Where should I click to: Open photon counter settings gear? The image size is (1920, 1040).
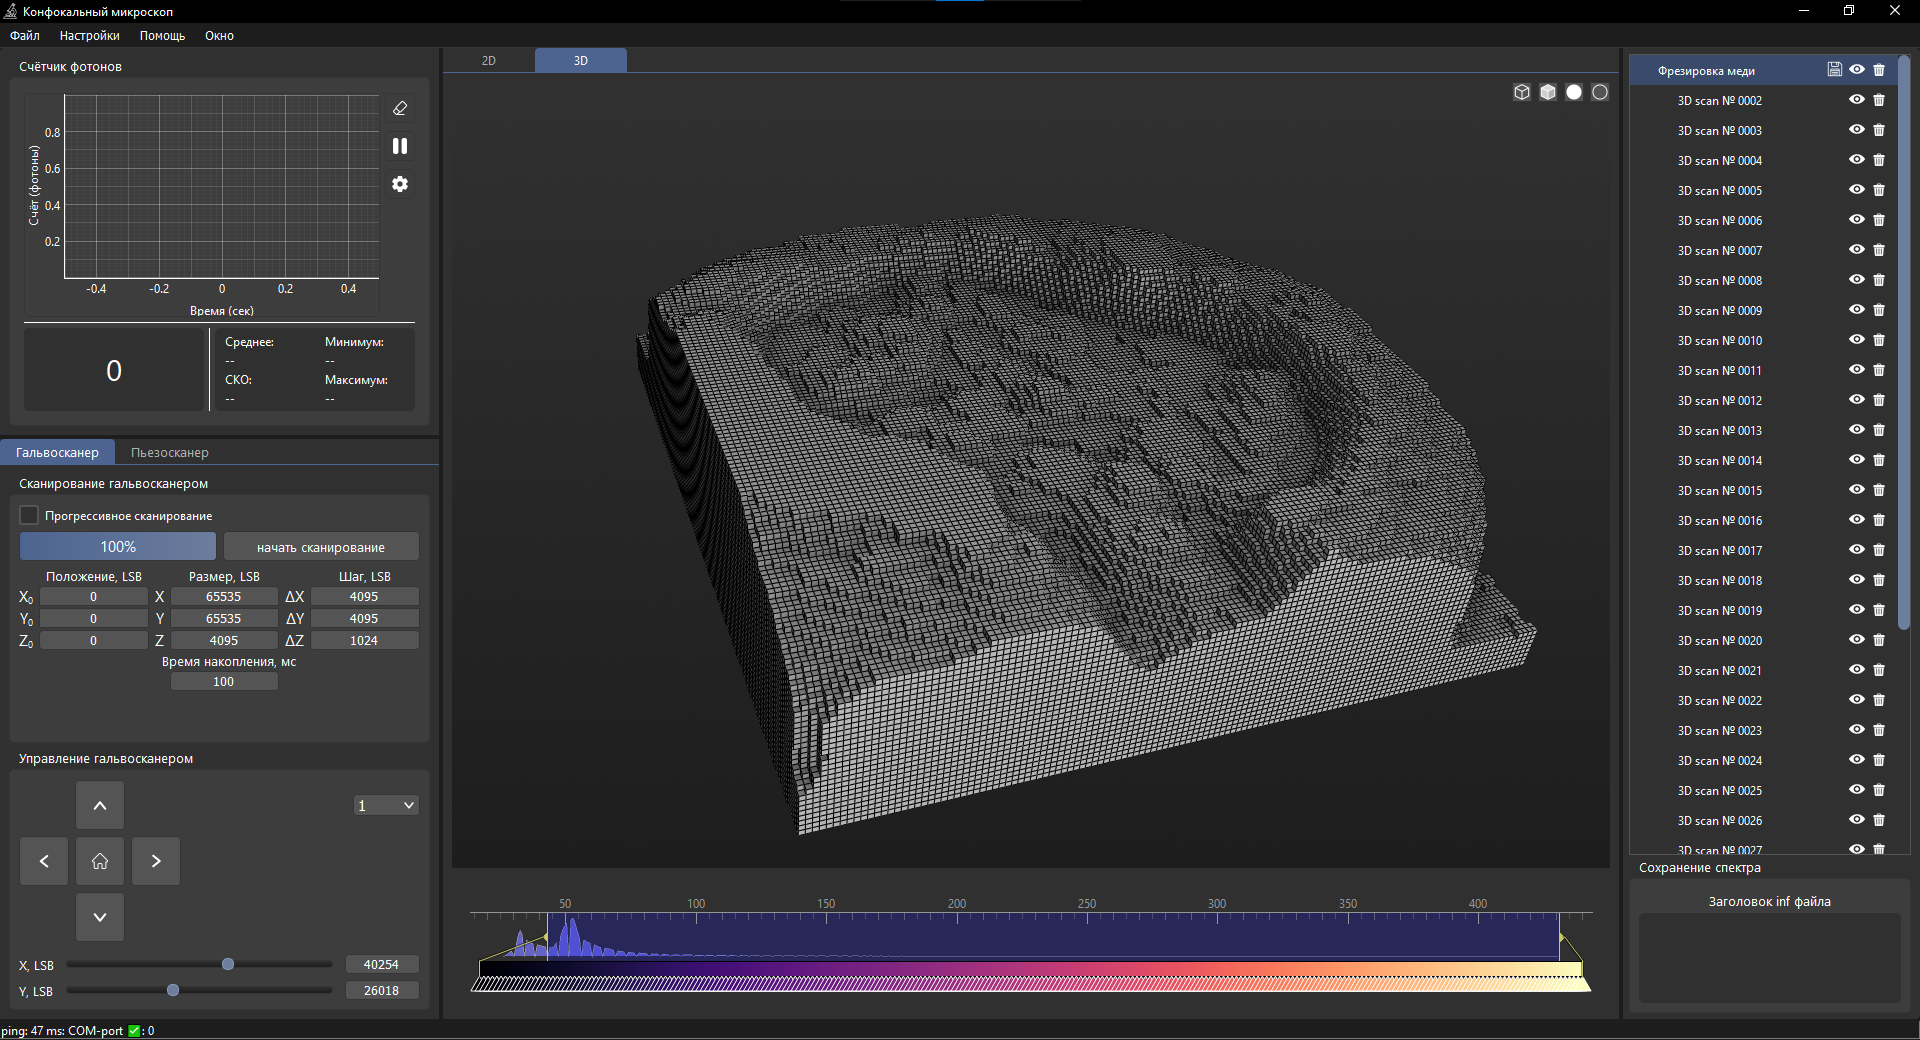[x=400, y=184]
